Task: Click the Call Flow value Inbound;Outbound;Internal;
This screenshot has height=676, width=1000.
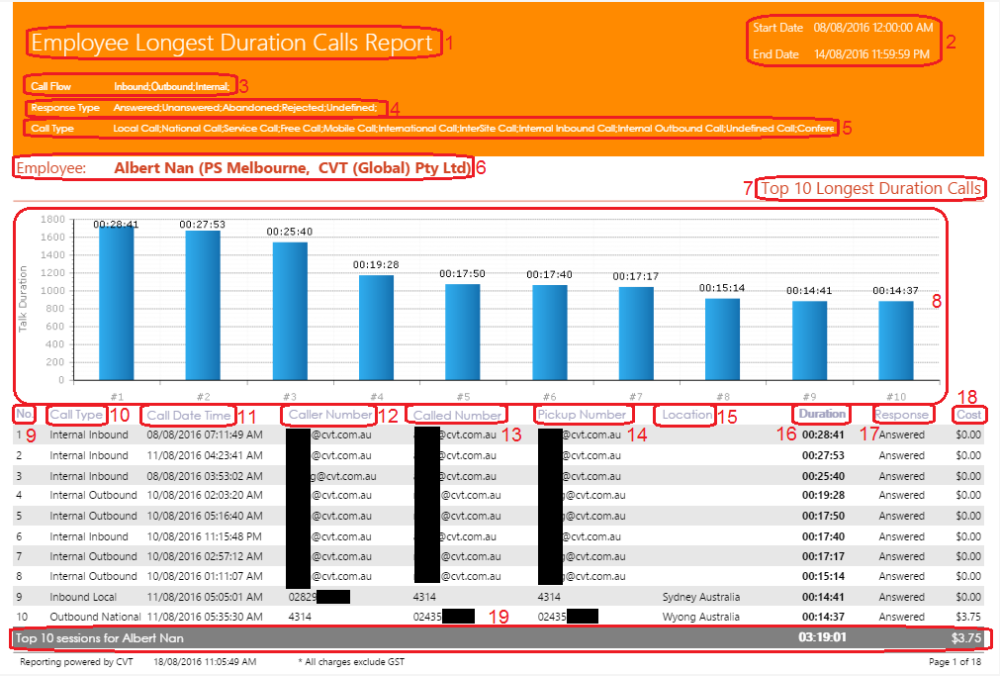Action: (172, 86)
